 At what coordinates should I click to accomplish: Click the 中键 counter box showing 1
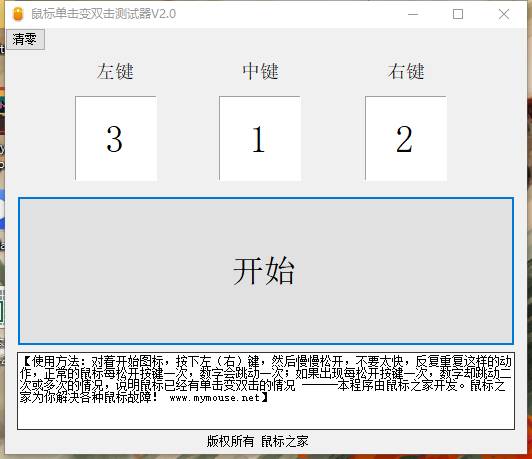pos(260,138)
